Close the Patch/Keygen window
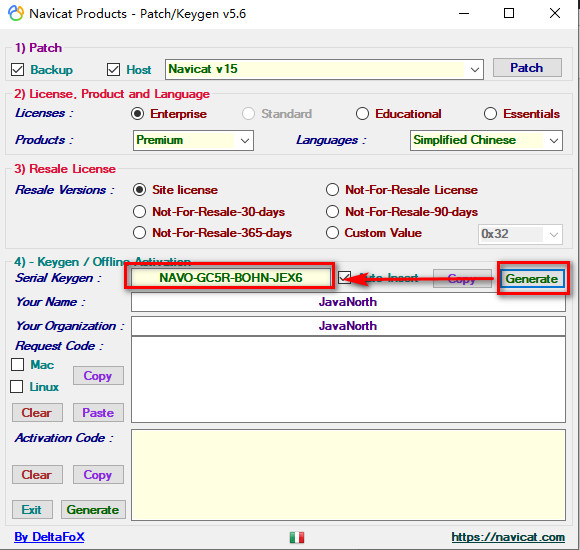The image size is (580, 550). pos(555,13)
